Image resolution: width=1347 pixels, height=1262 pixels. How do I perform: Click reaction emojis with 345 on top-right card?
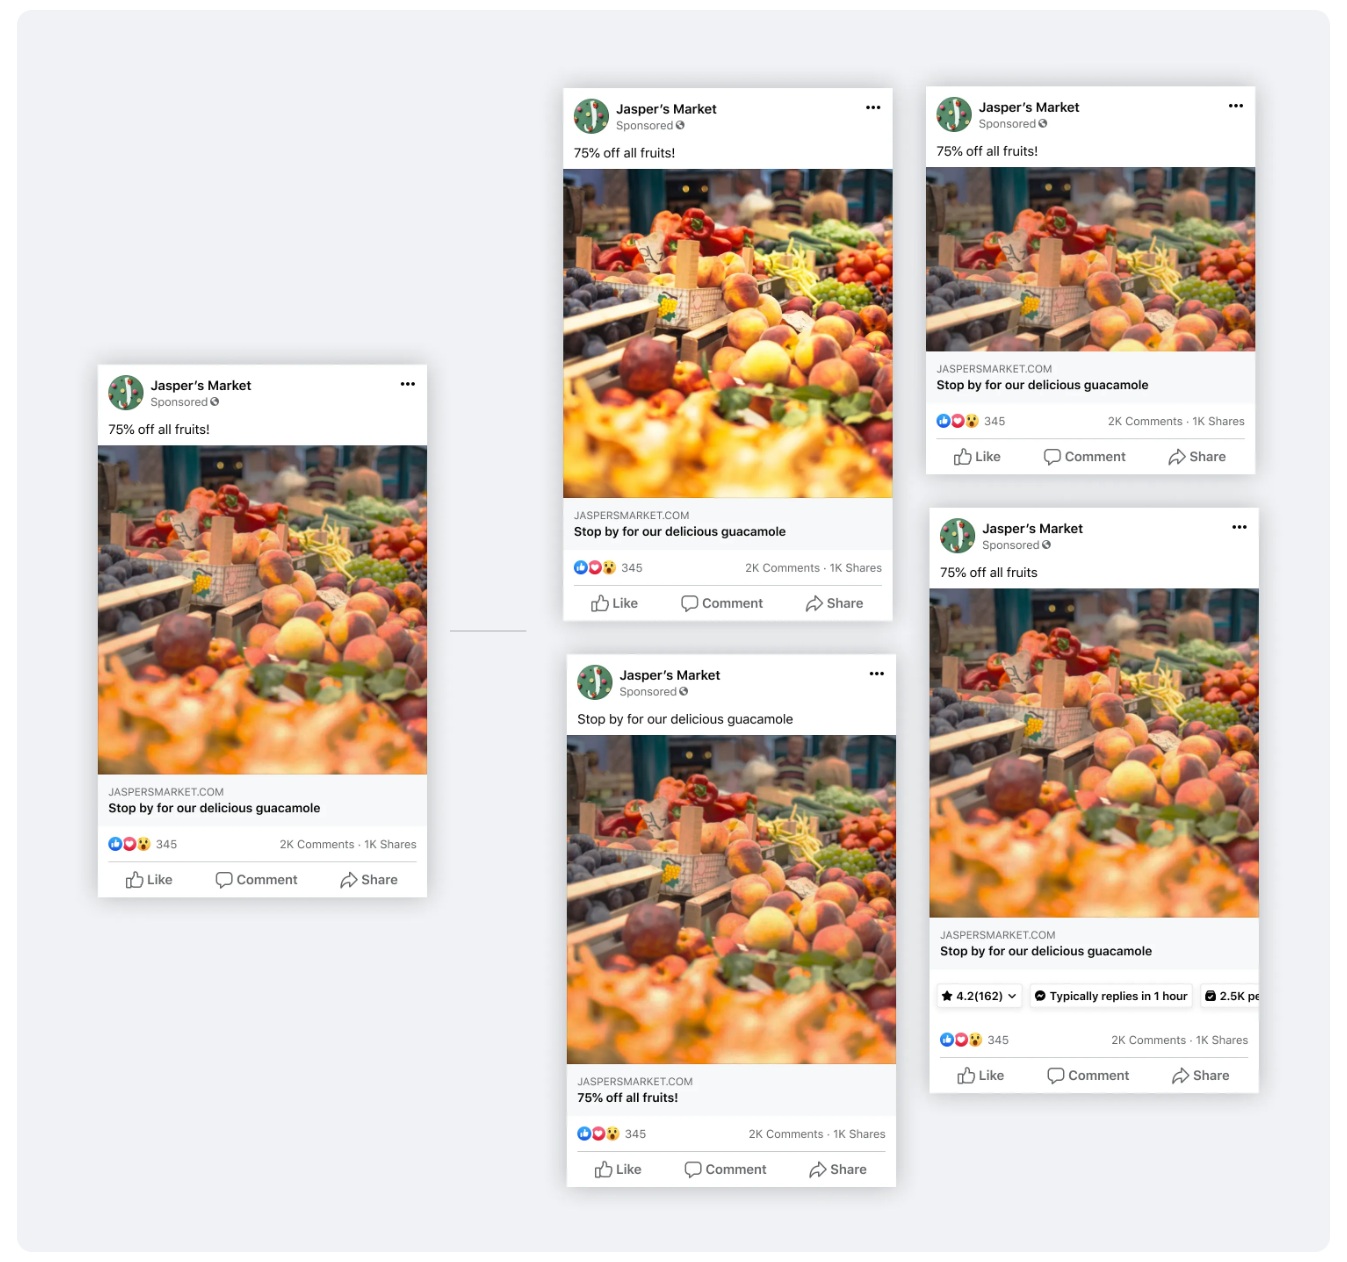click(x=971, y=421)
